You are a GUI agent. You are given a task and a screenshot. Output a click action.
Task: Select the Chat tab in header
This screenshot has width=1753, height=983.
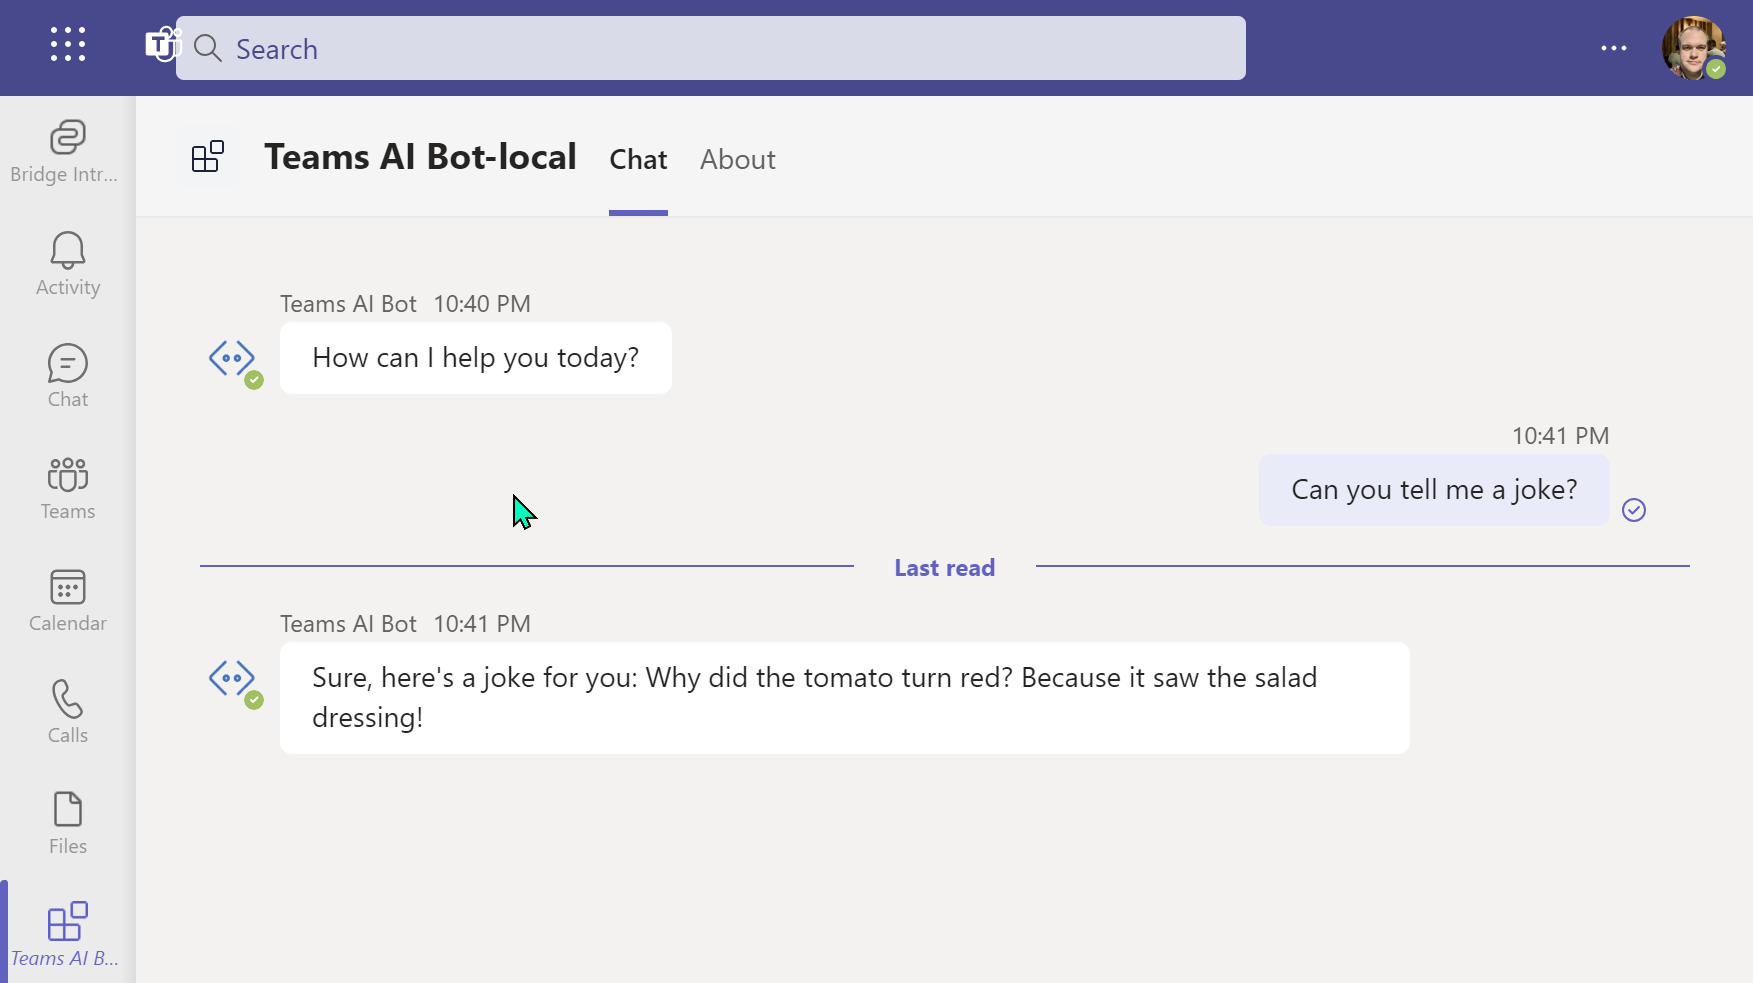638,160
